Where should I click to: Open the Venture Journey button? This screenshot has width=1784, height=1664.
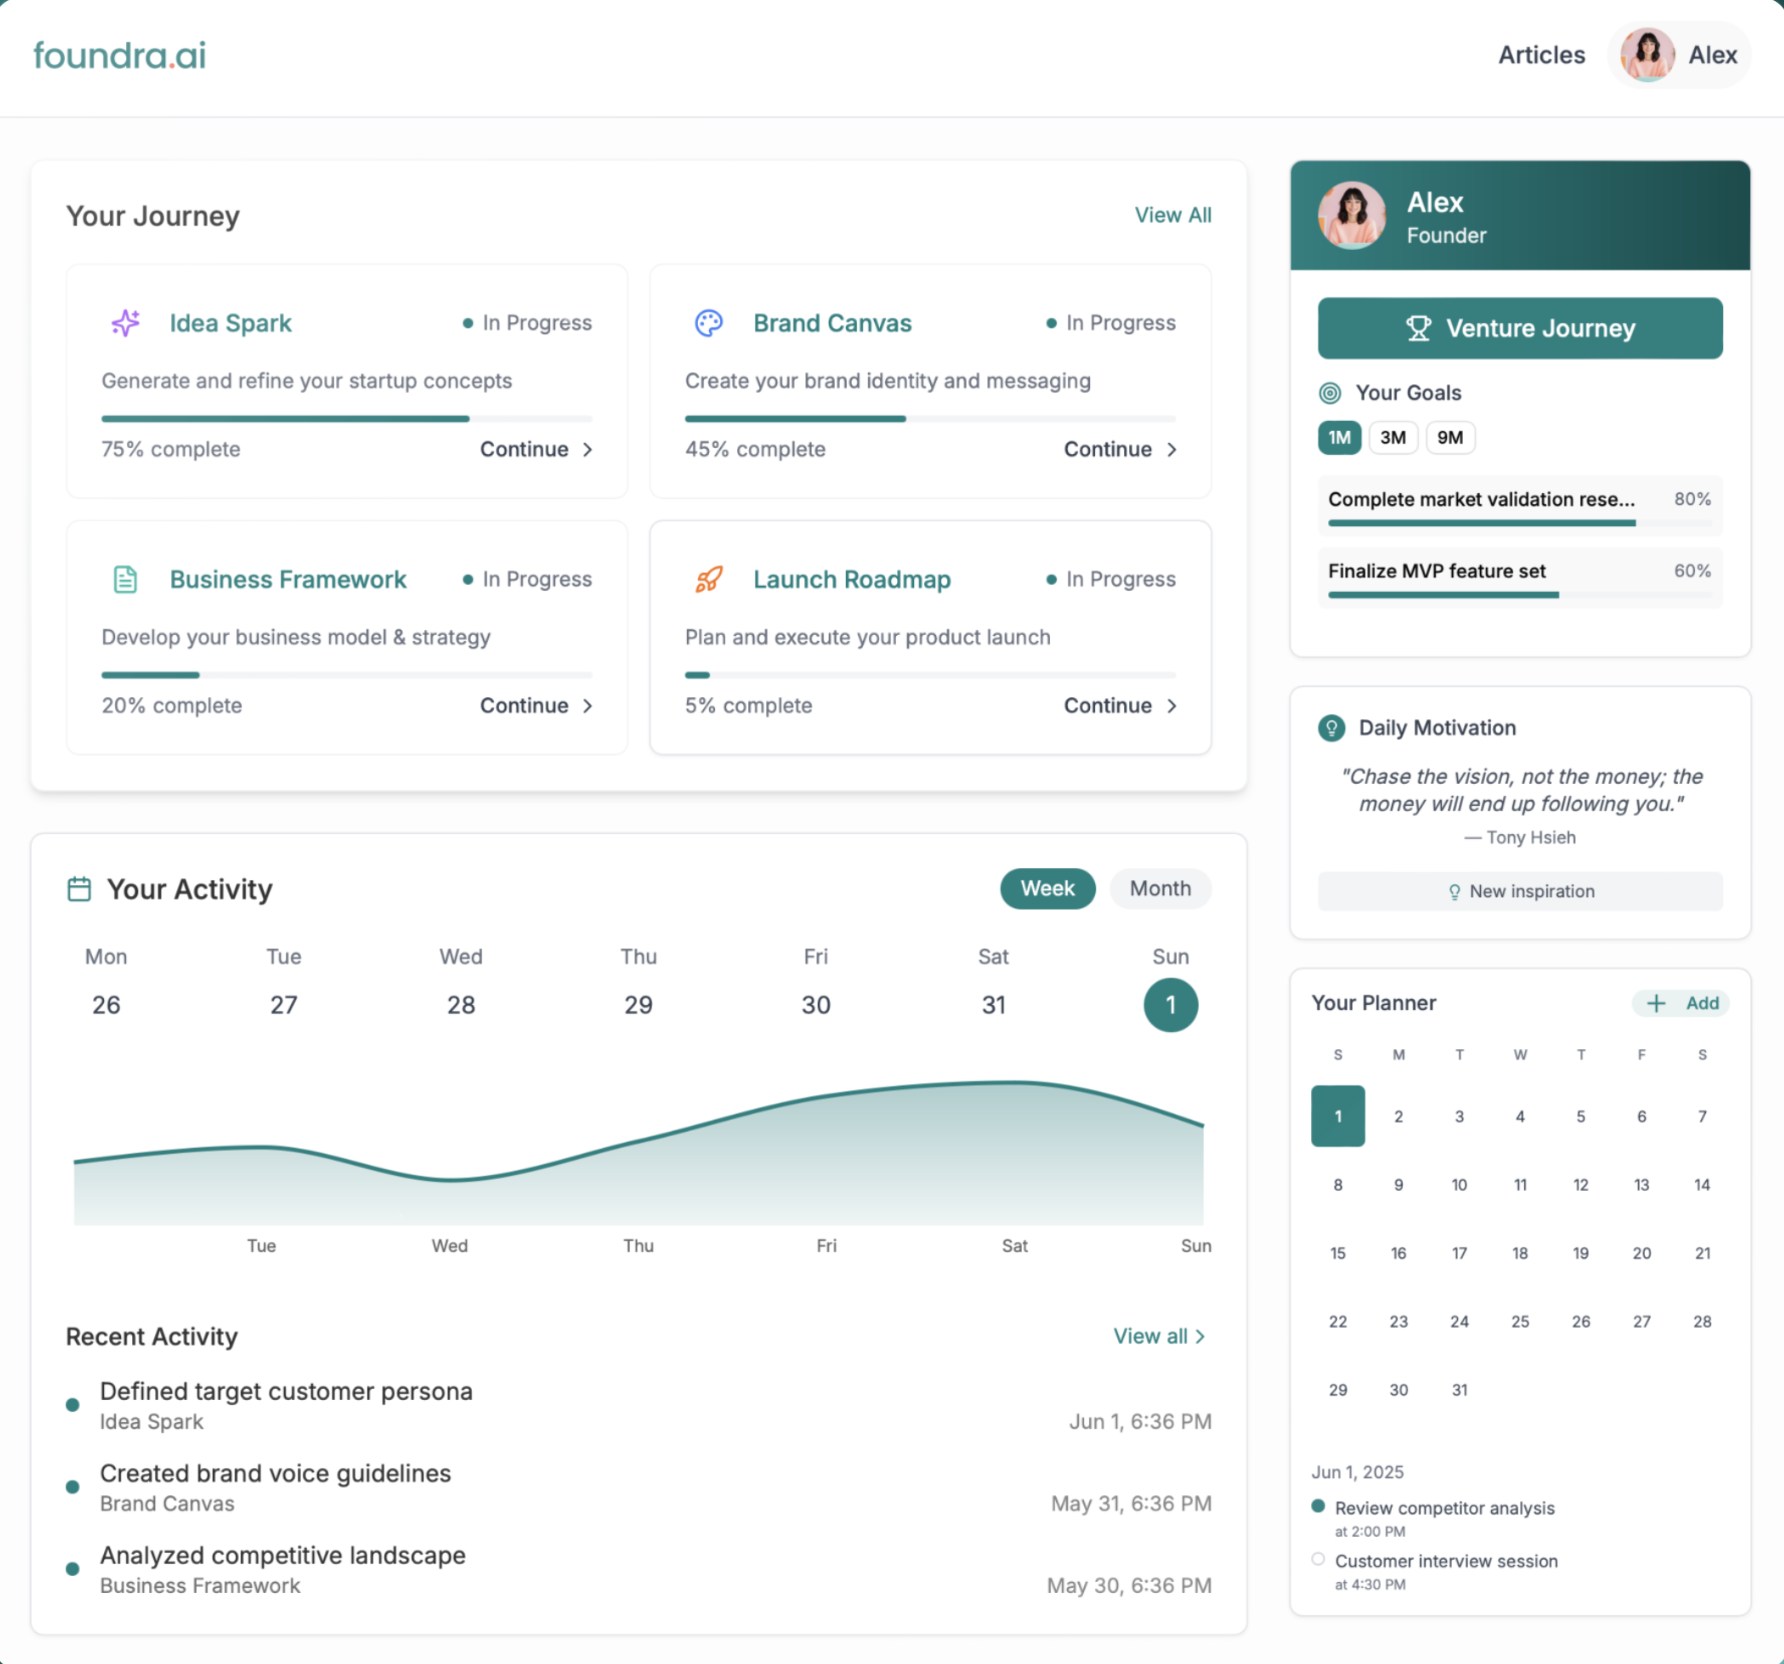click(1520, 328)
